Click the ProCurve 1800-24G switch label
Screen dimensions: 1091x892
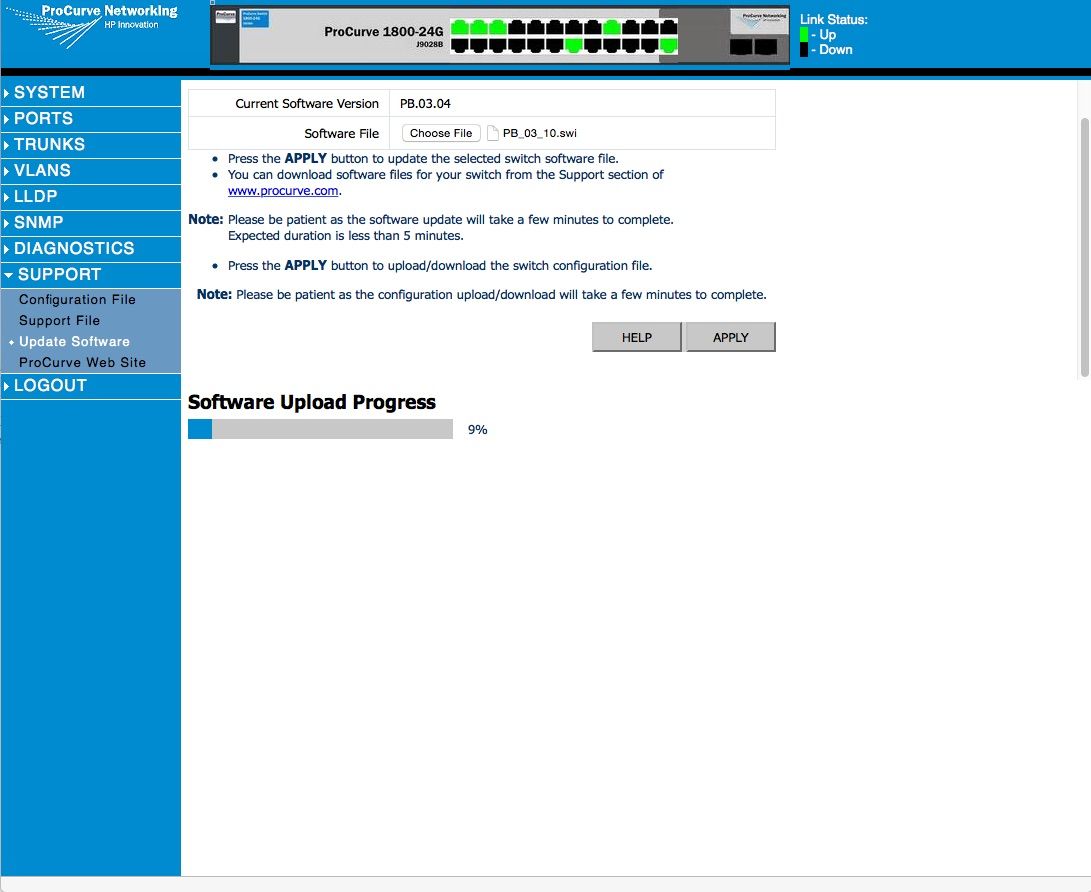[x=383, y=31]
